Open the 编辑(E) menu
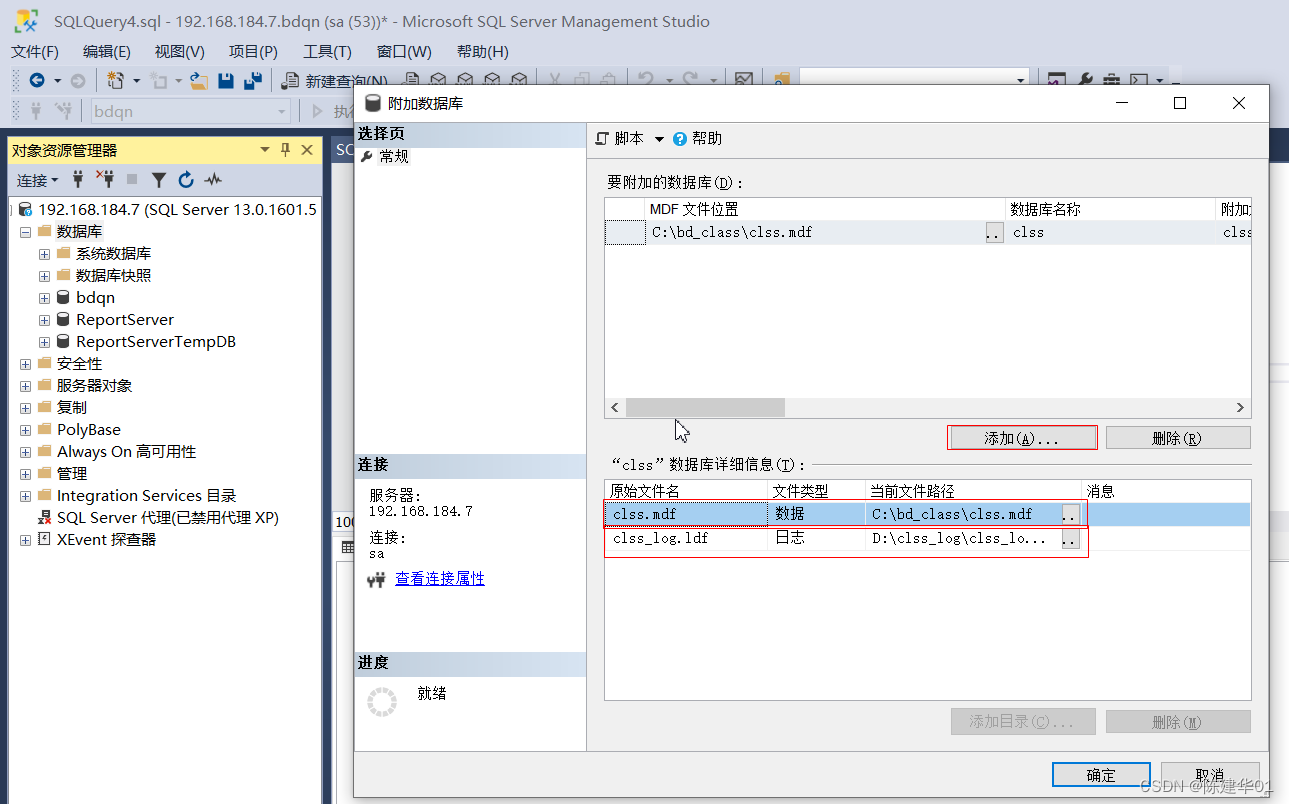The image size is (1289, 804). [x=107, y=52]
